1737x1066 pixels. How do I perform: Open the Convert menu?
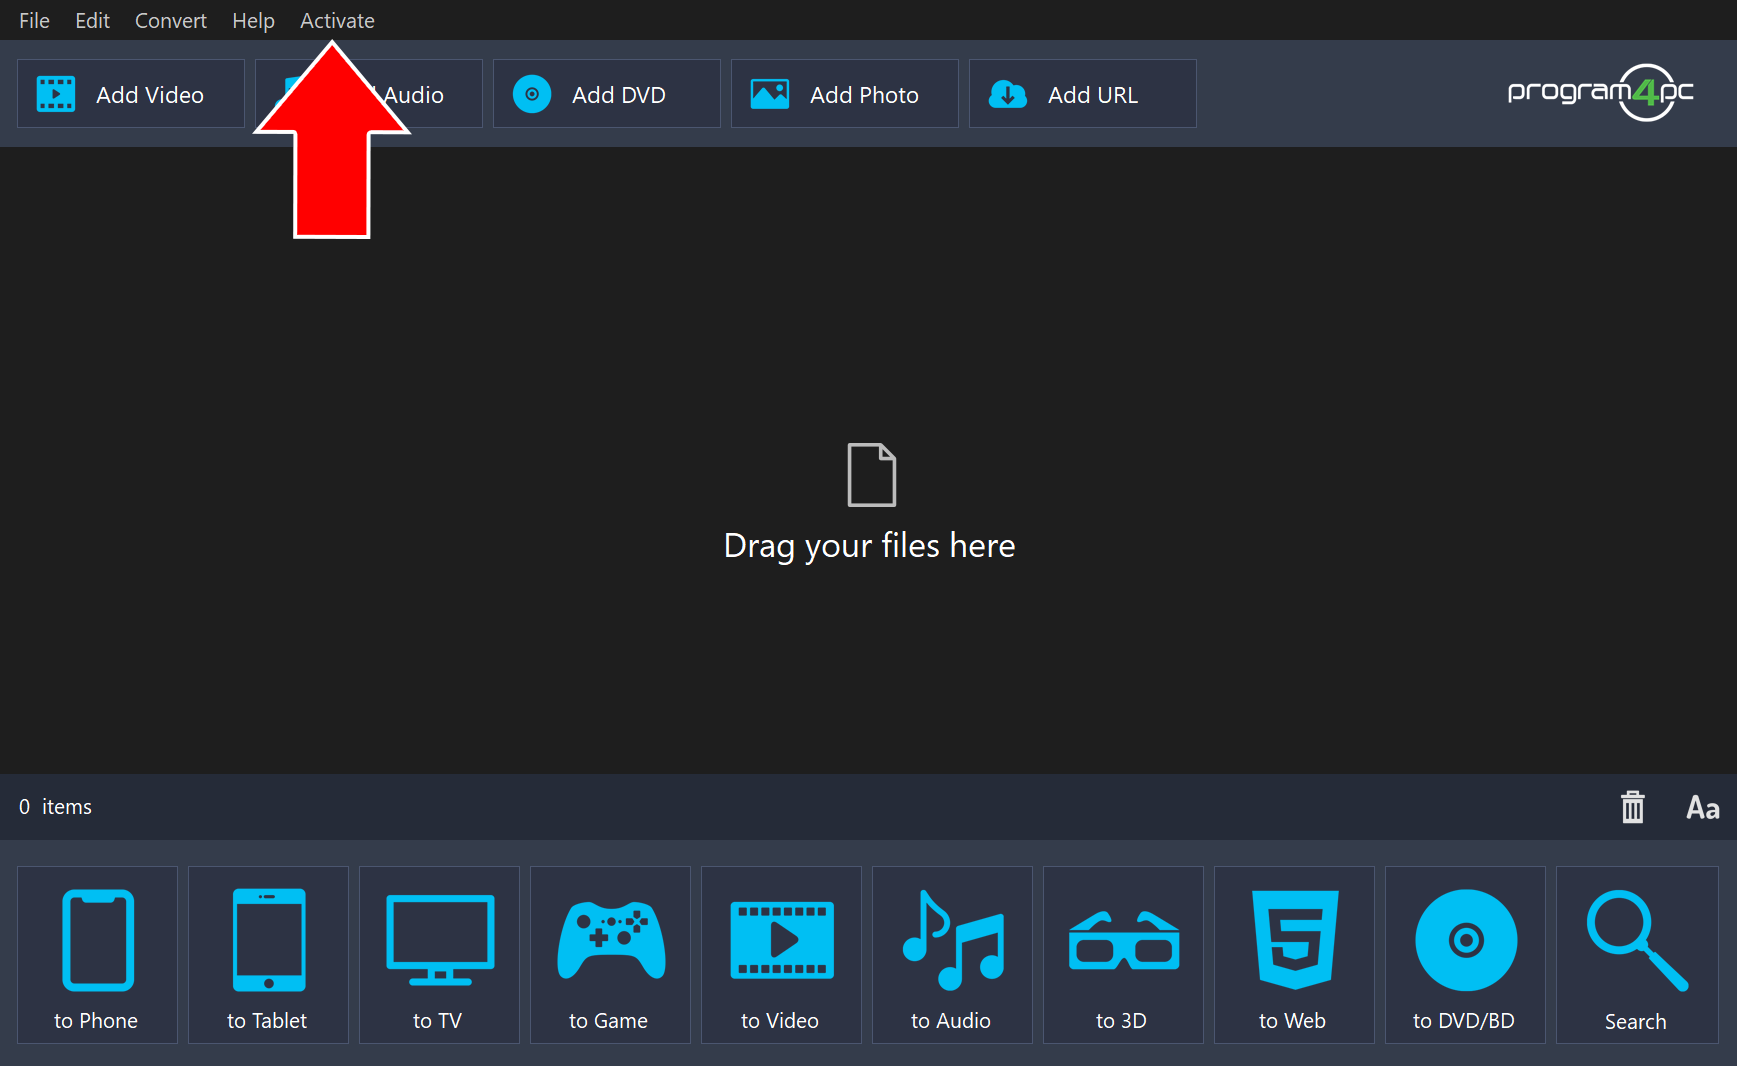pos(170,20)
